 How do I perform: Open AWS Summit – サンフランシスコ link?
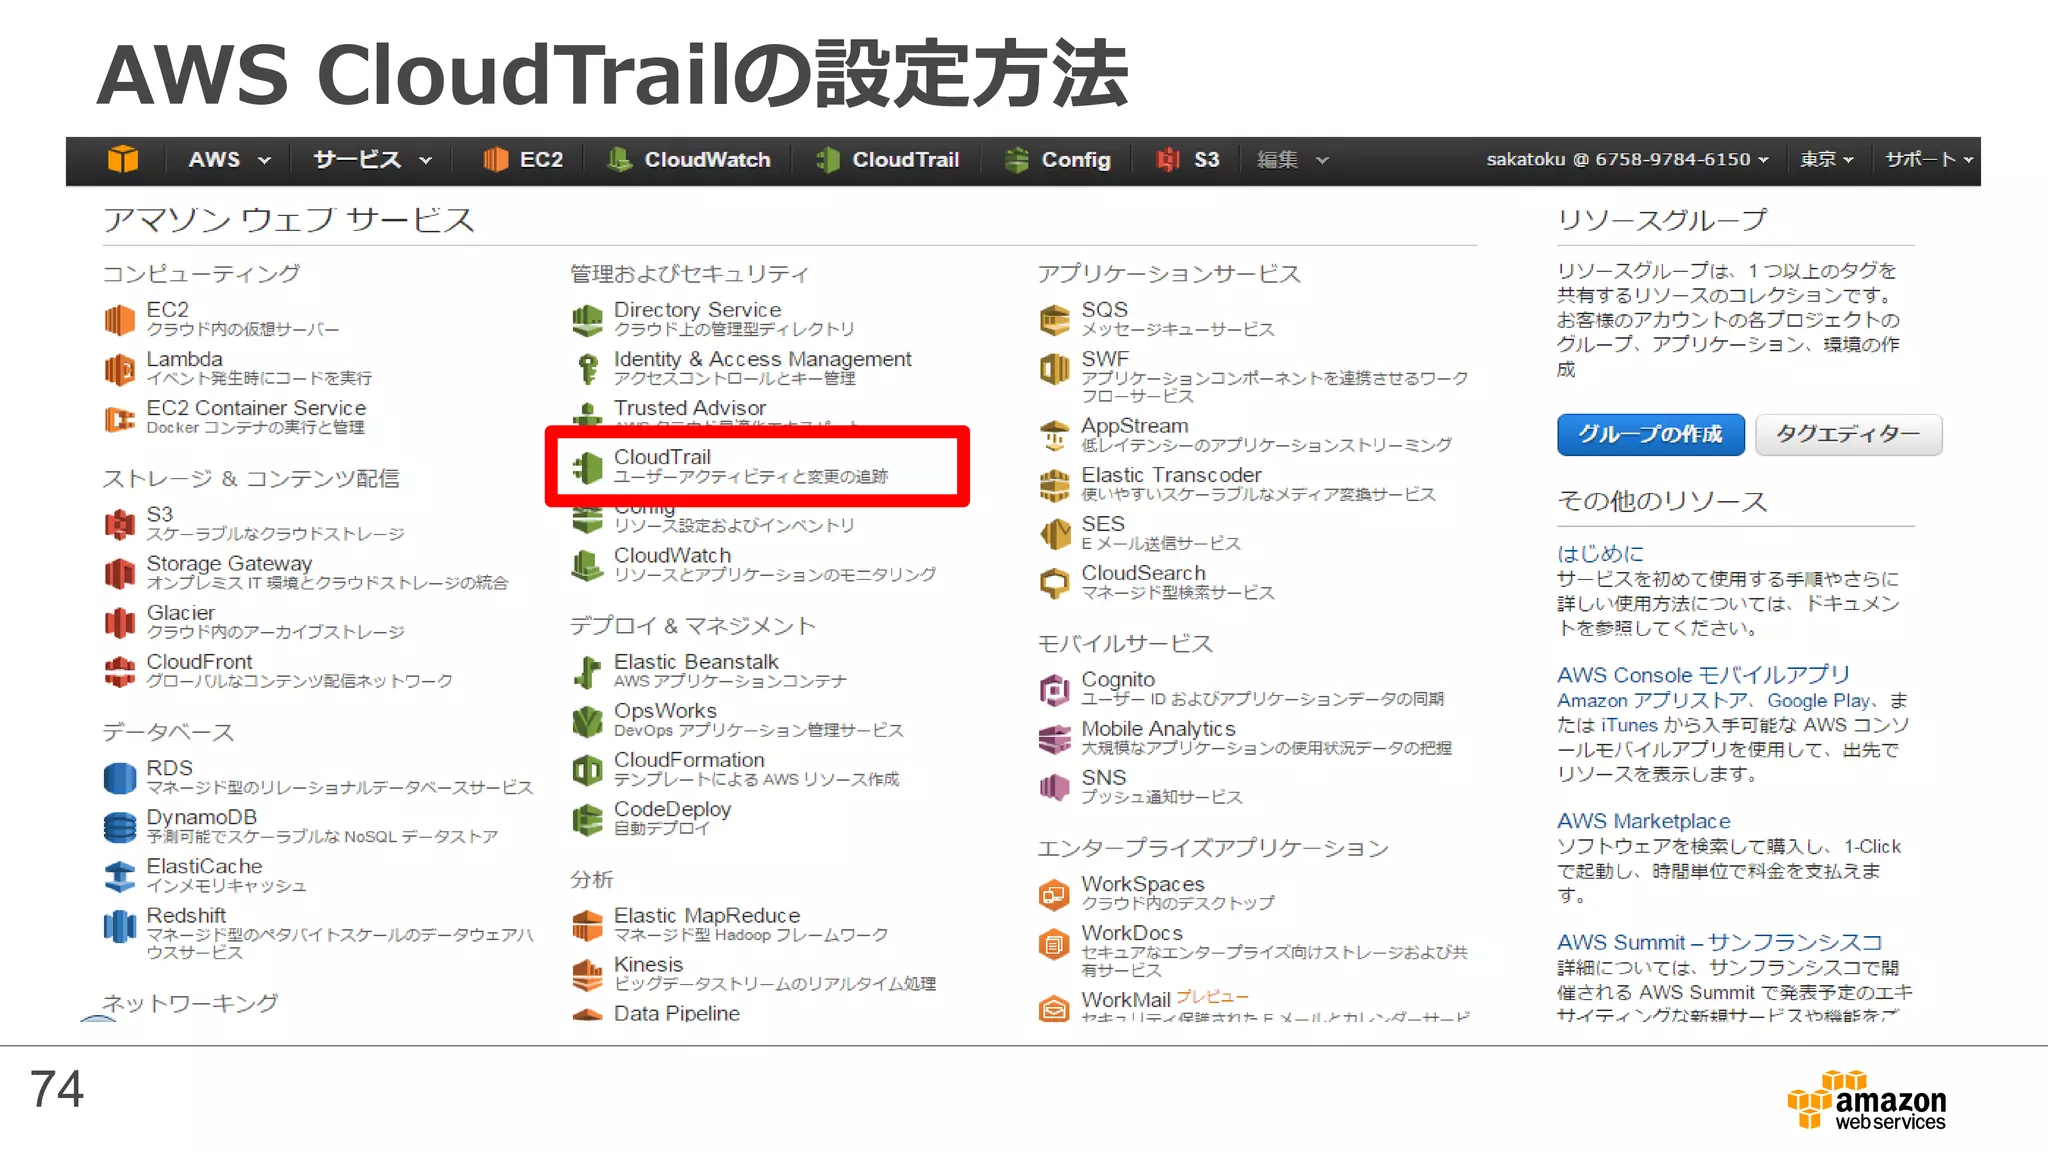[x=1720, y=942]
